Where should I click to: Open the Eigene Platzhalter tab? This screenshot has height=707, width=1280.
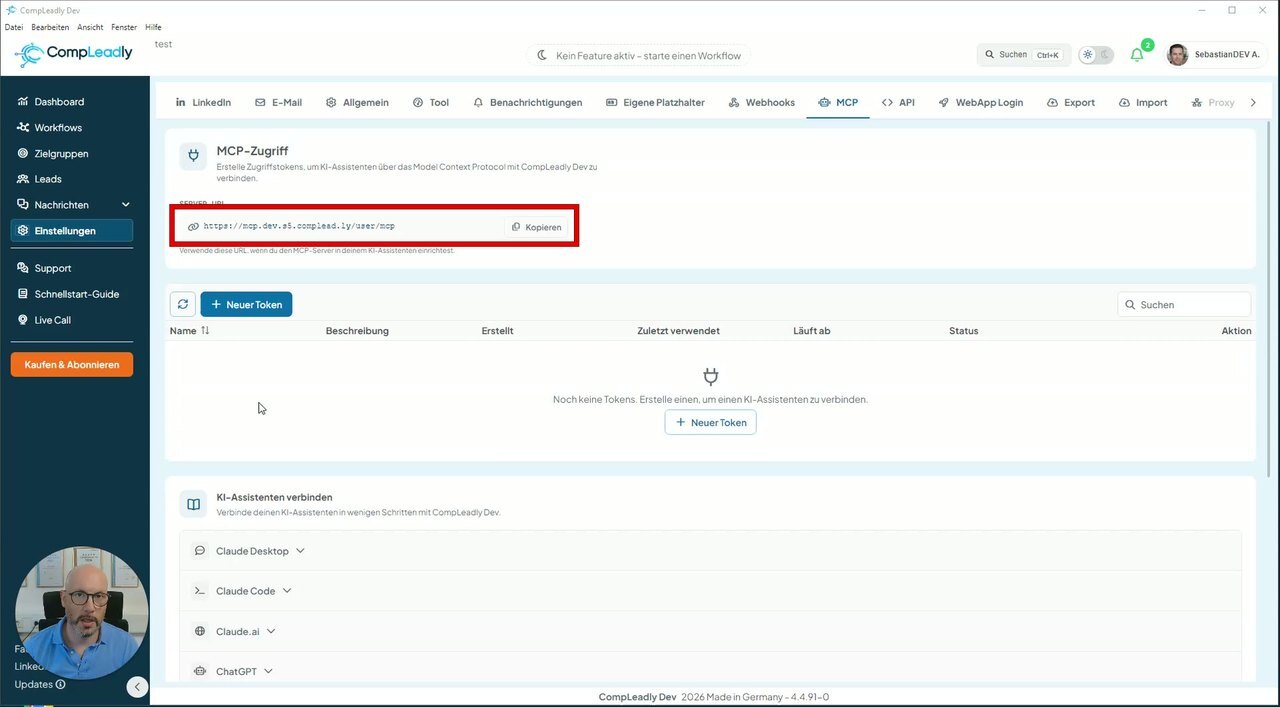click(x=655, y=102)
